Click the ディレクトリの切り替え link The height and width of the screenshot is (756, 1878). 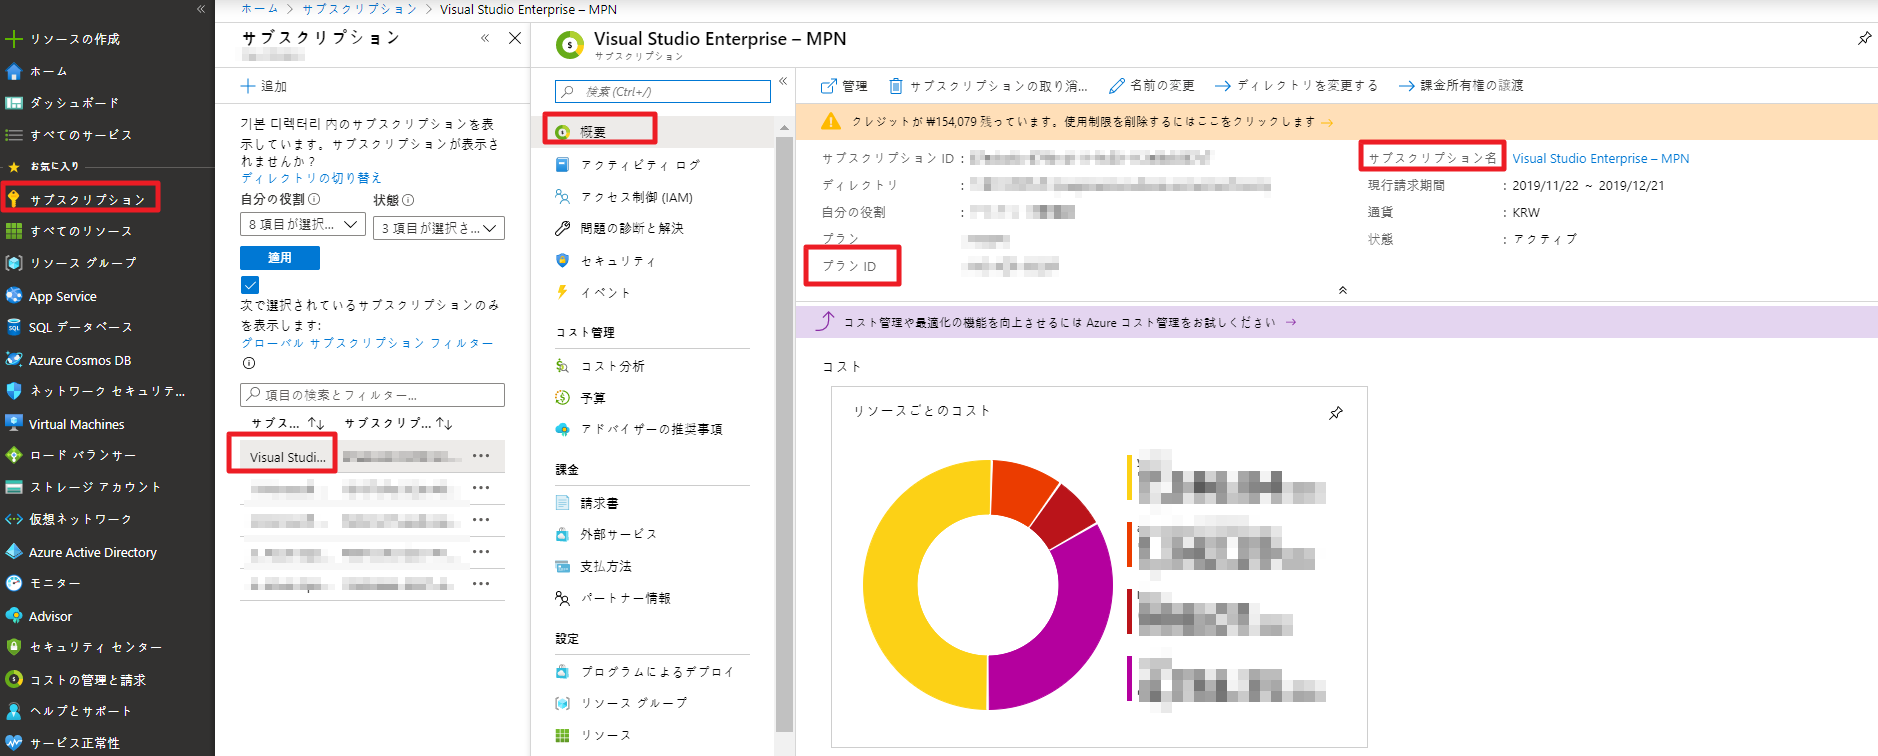tap(311, 178)
